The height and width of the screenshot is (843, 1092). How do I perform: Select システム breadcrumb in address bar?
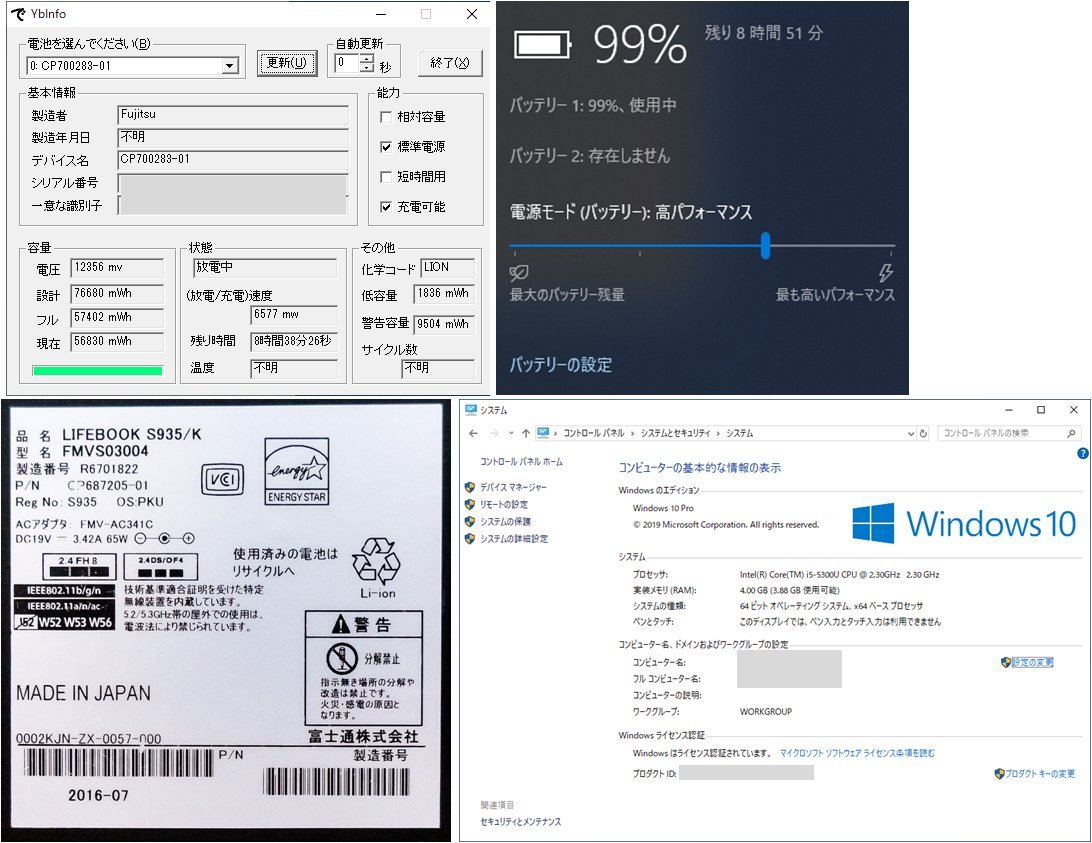coord(740,433)
